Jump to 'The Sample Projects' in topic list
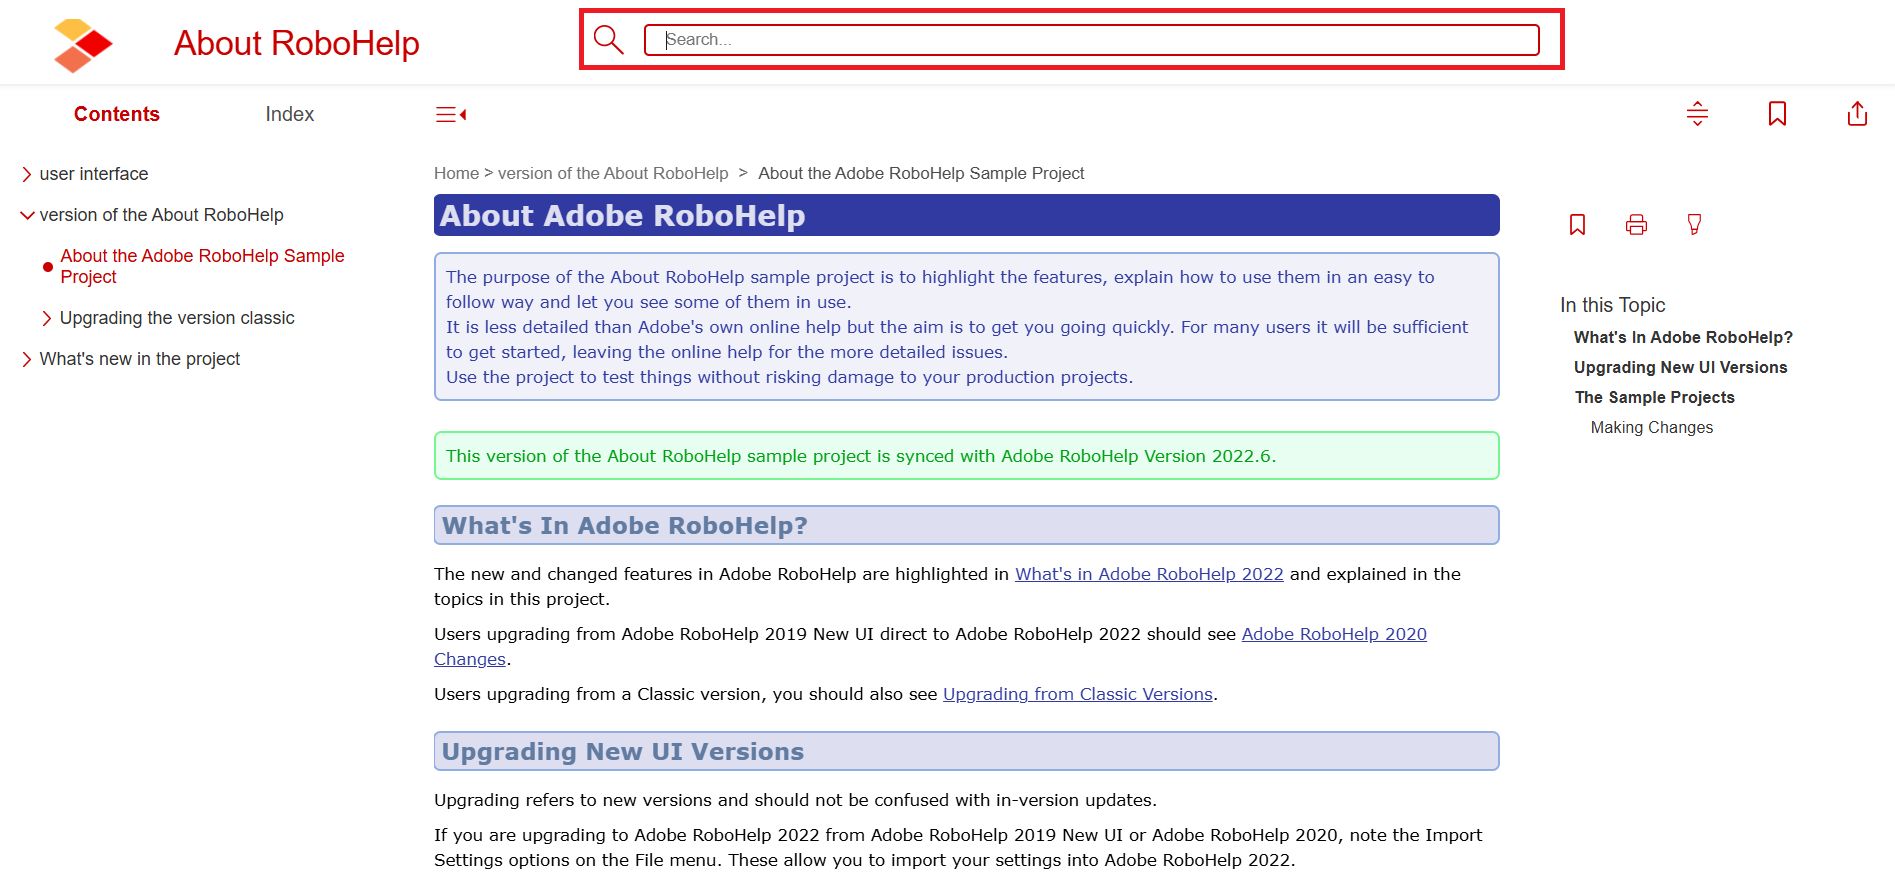This screenshot has width=1895, height=885. tap(1654, 397)
